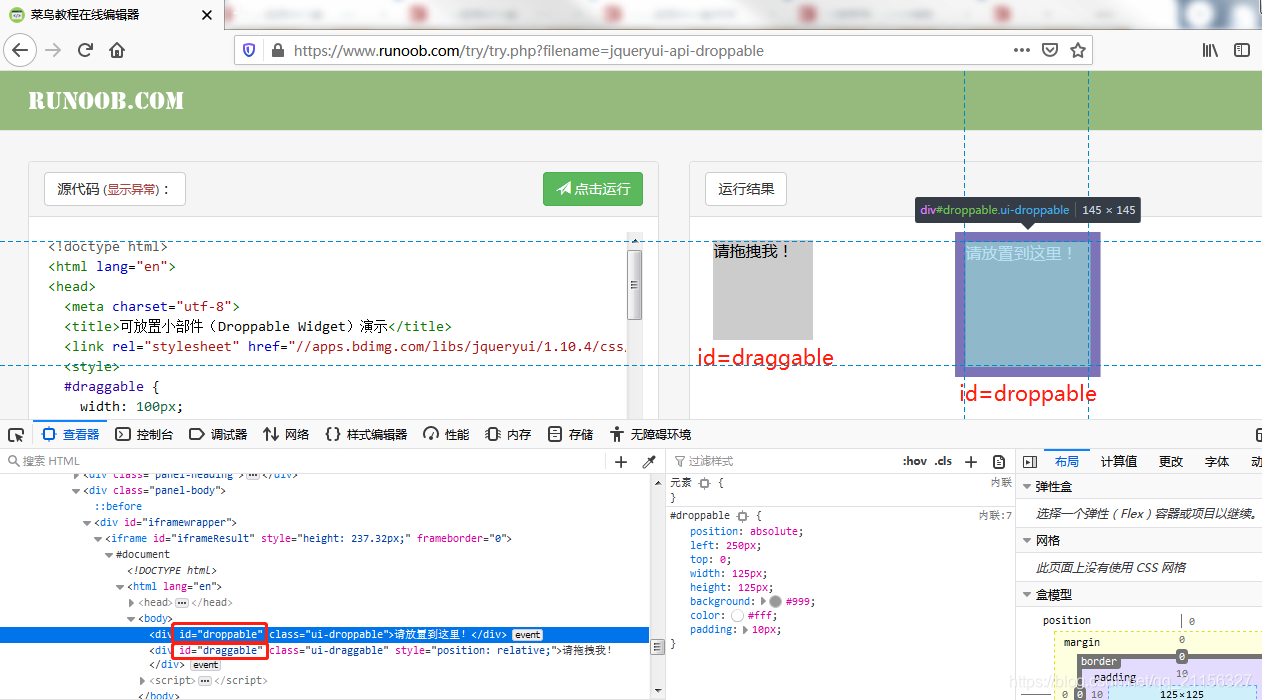The height and width of the screenshot is (700, 1262).
Task: Collapse the html lang node
Action: point(118,587)
